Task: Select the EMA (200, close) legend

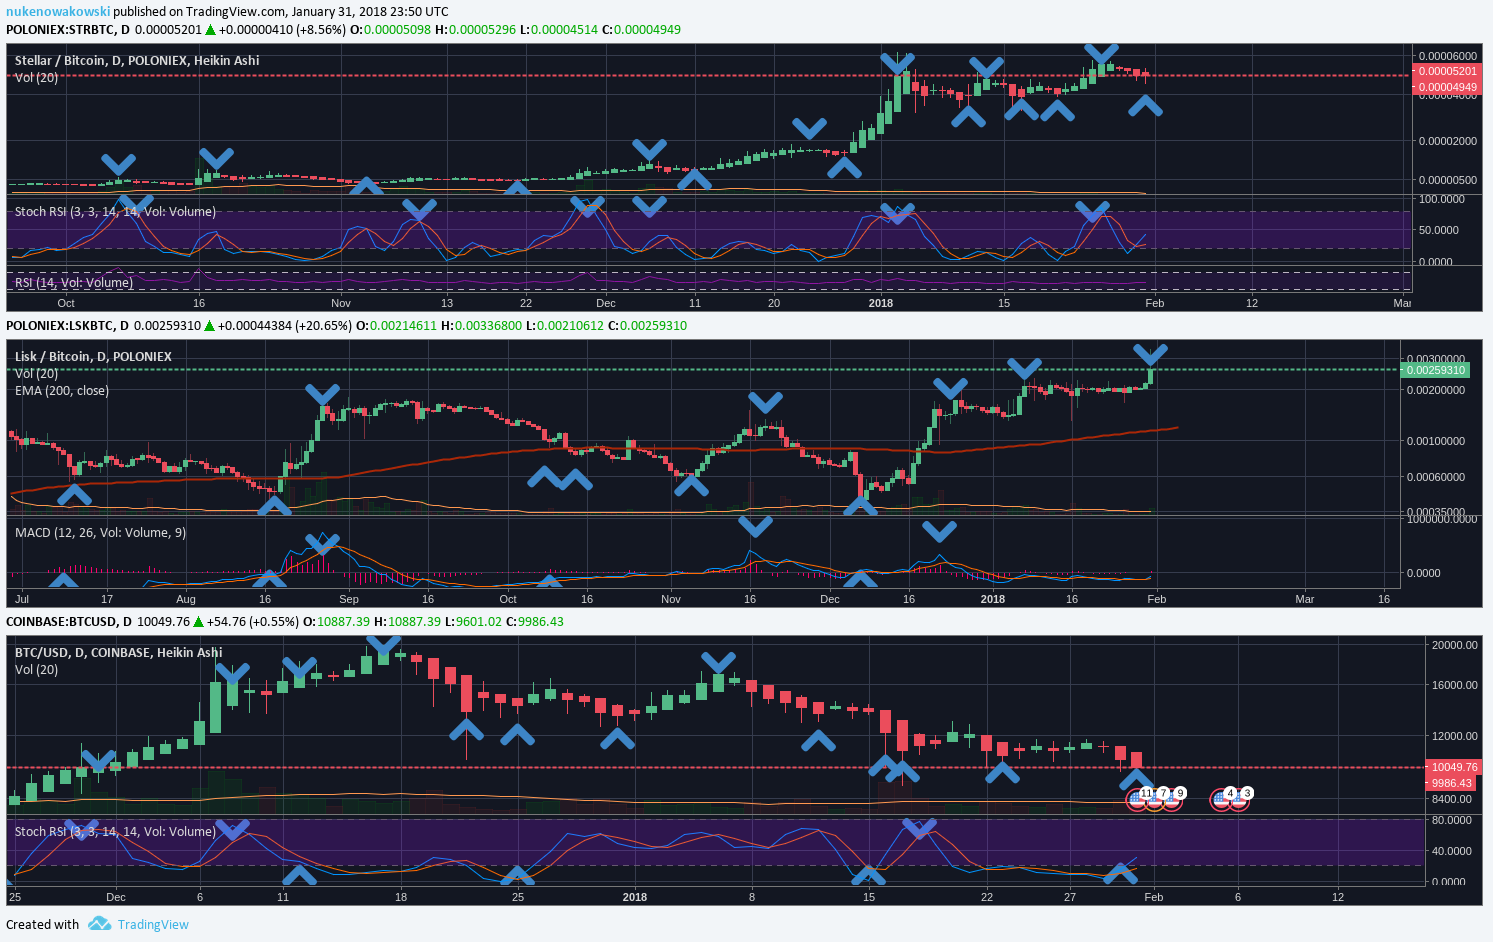Action: pyautogui.click(x=62, y=390)
